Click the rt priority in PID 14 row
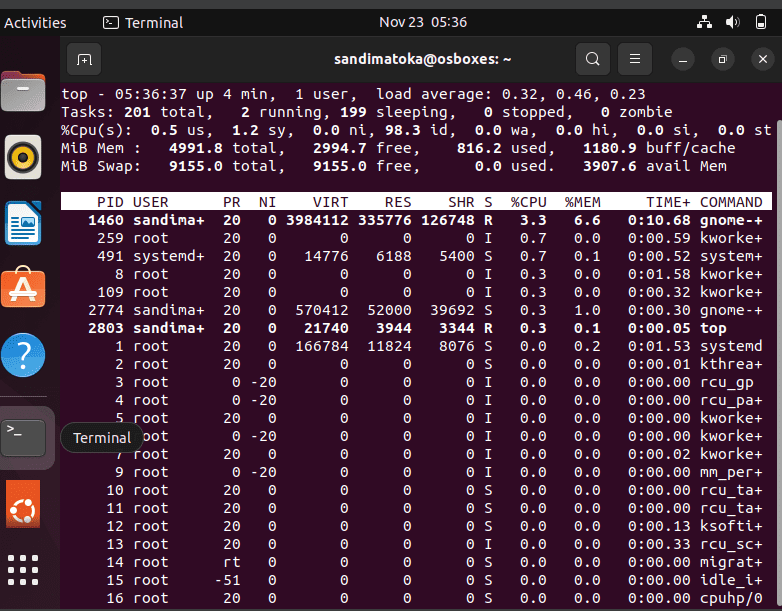The height and width of the screenshot is (611, 782). pyautogui.click(x=232, y=562)
